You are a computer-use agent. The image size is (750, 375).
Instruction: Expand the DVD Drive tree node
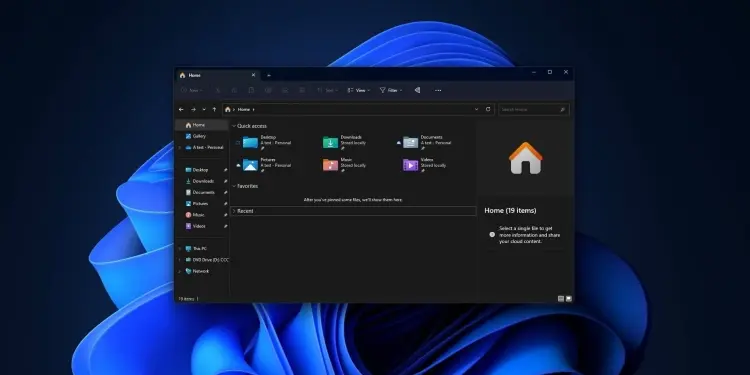coord(180,260)
